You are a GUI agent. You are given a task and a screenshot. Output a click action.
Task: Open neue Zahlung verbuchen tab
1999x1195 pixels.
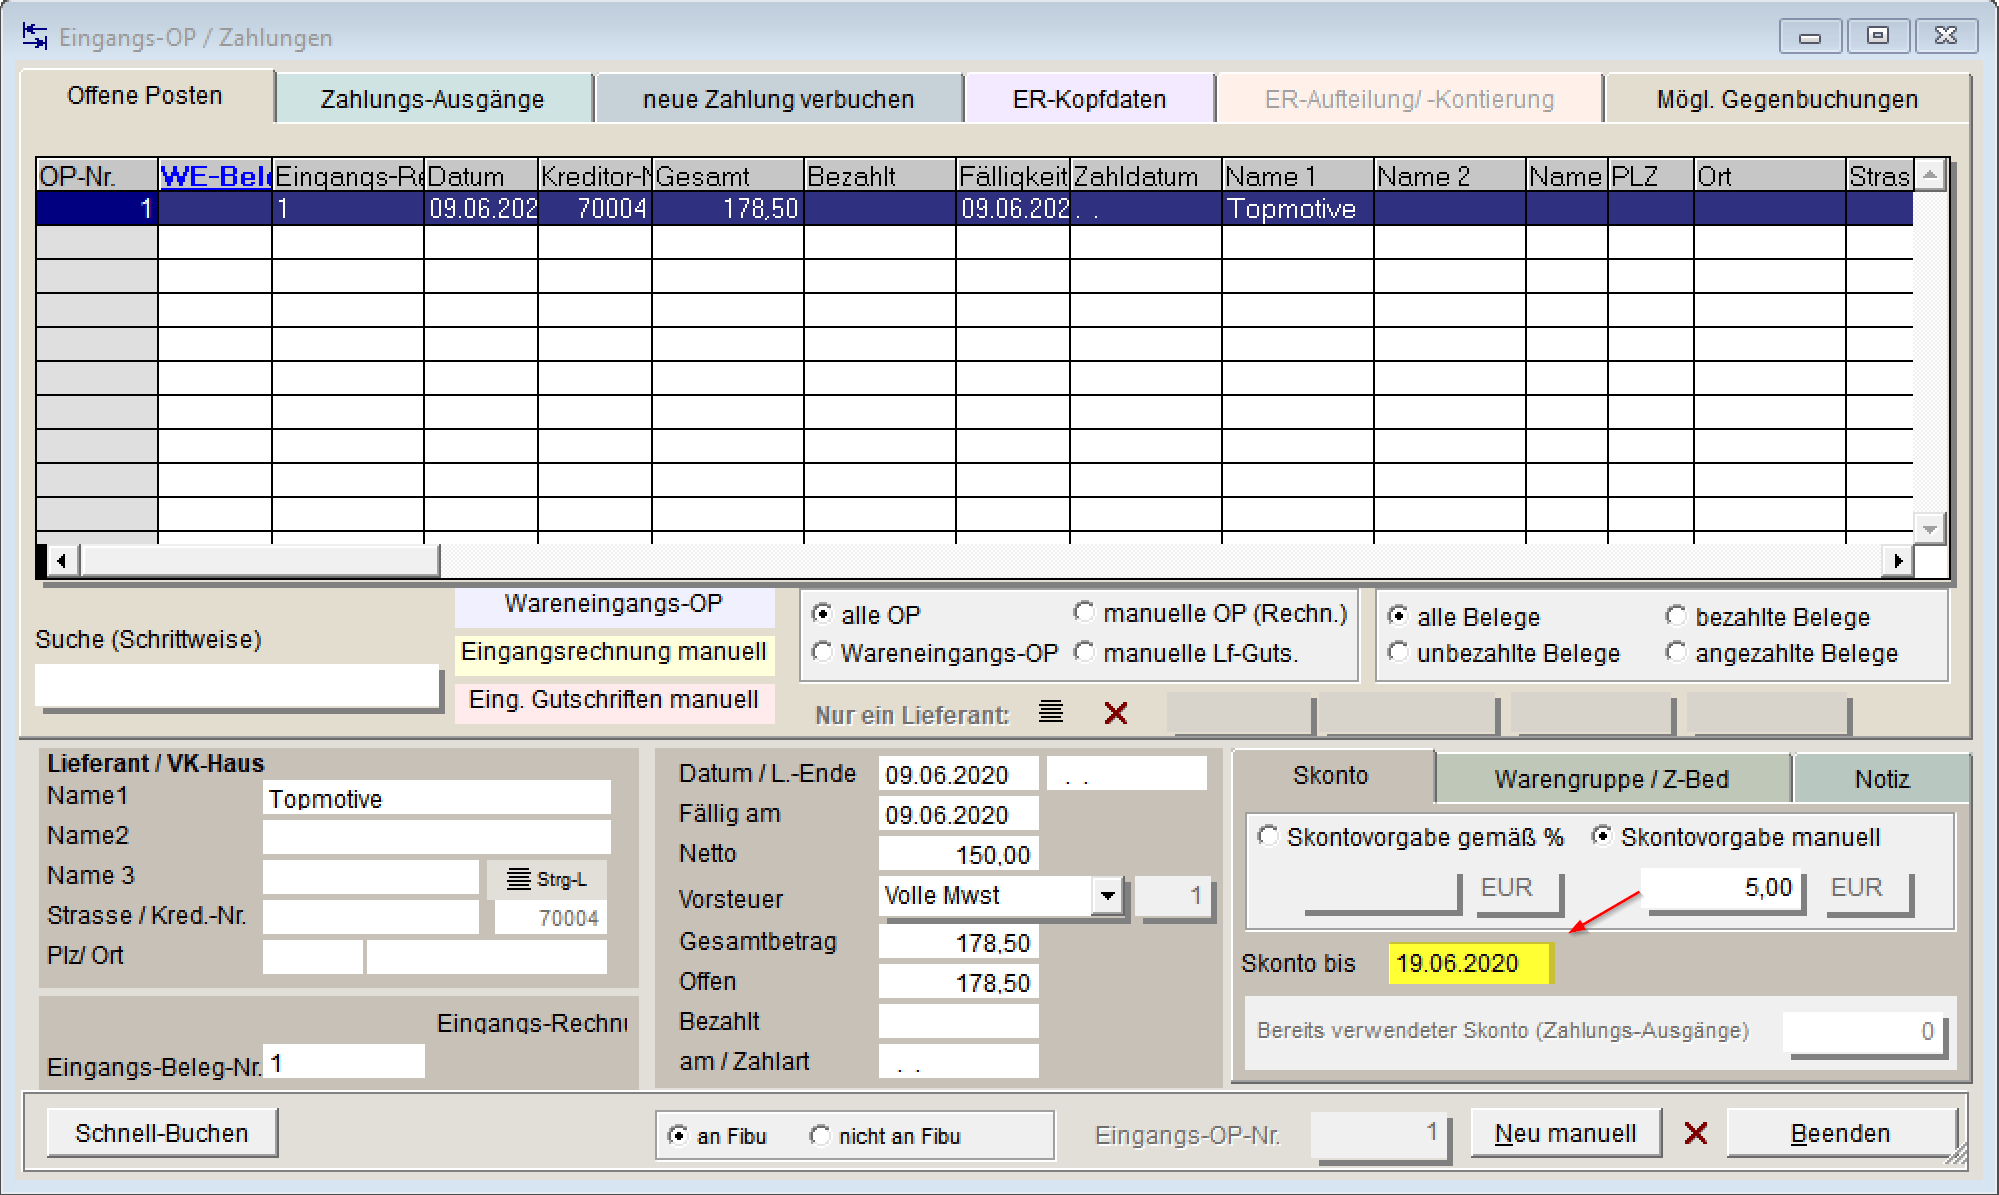[778, 99]
